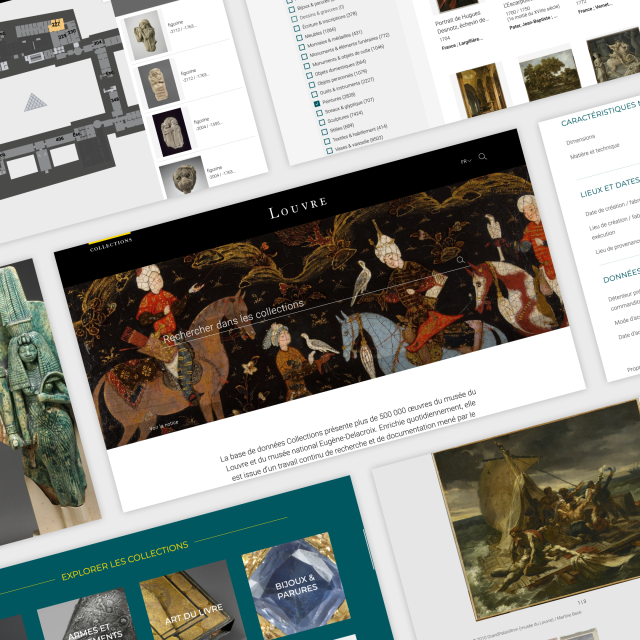Click the 'Date de création' label
The image size is (640, 640).
[605, 209]
